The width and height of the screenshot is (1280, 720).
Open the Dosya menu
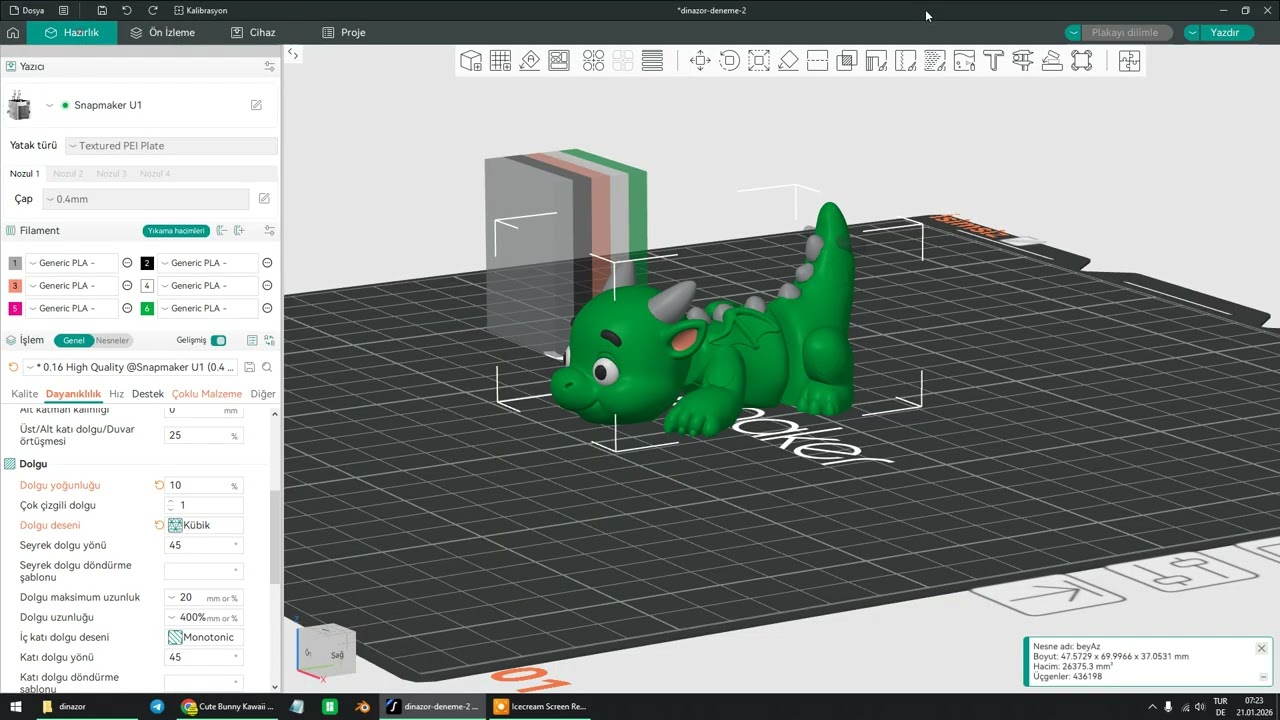coord(27,10)
